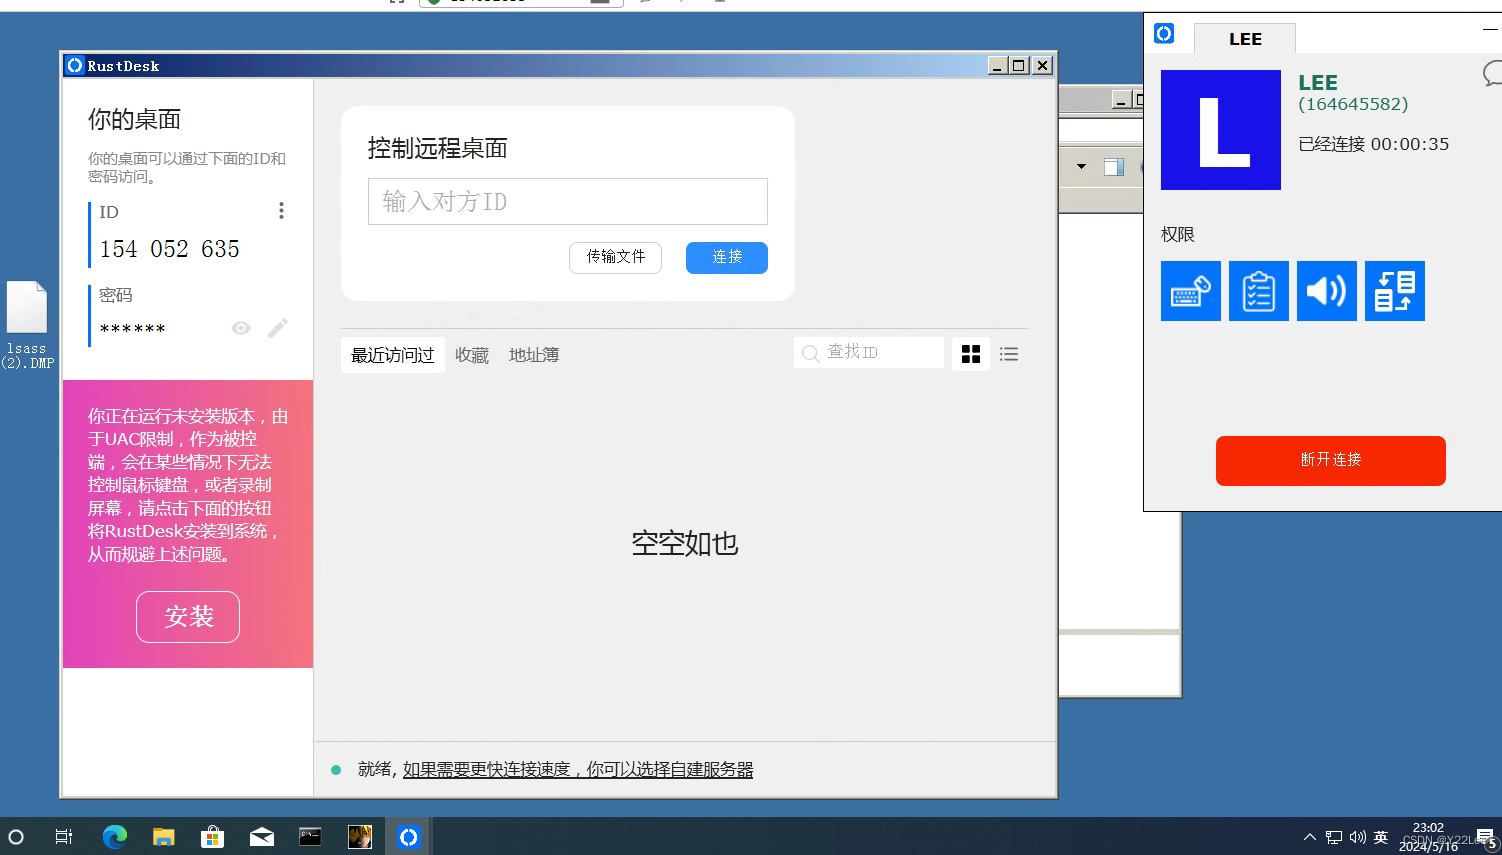Toggle clipboard permission for LEE
Image resolution: width=1502 pixels, height=855 pixels.
tap(1259, 291)
